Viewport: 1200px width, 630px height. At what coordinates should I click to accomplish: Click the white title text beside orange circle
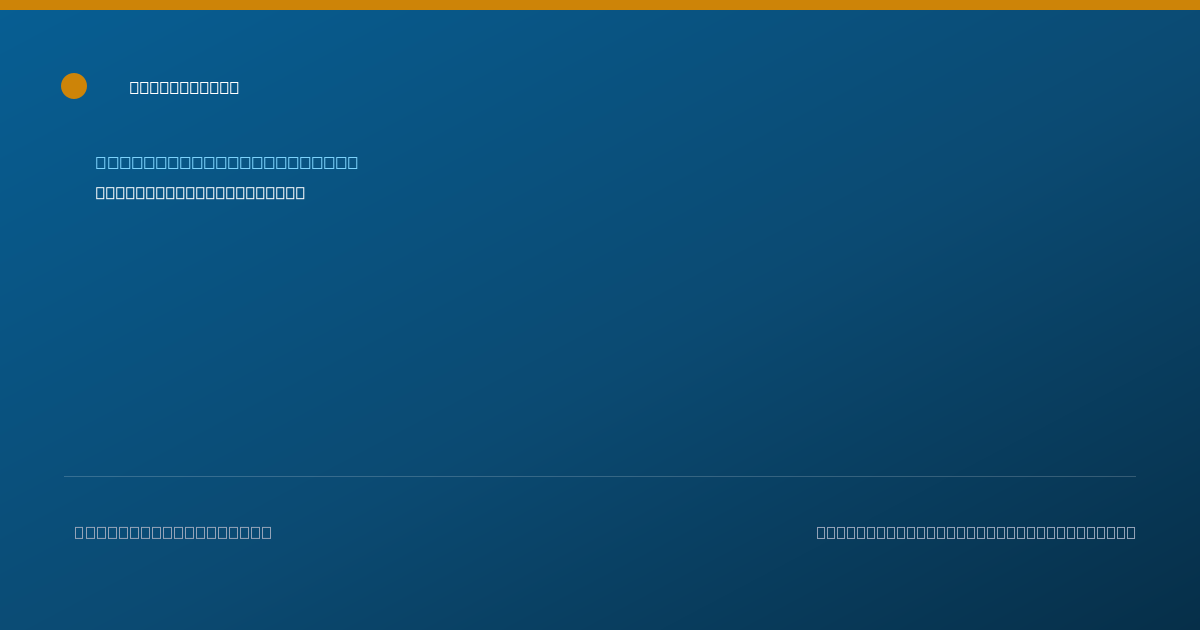[x=184, y=87]
